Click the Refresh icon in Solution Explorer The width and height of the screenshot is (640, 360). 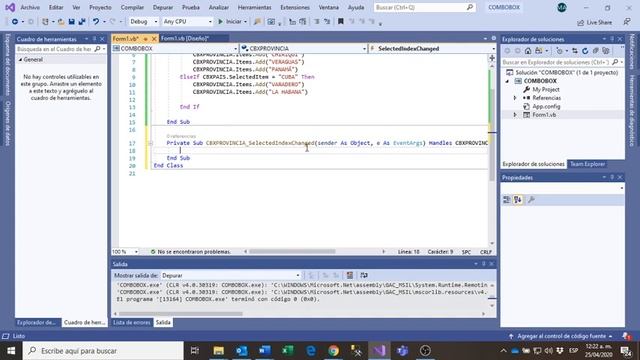pos(585,51)
